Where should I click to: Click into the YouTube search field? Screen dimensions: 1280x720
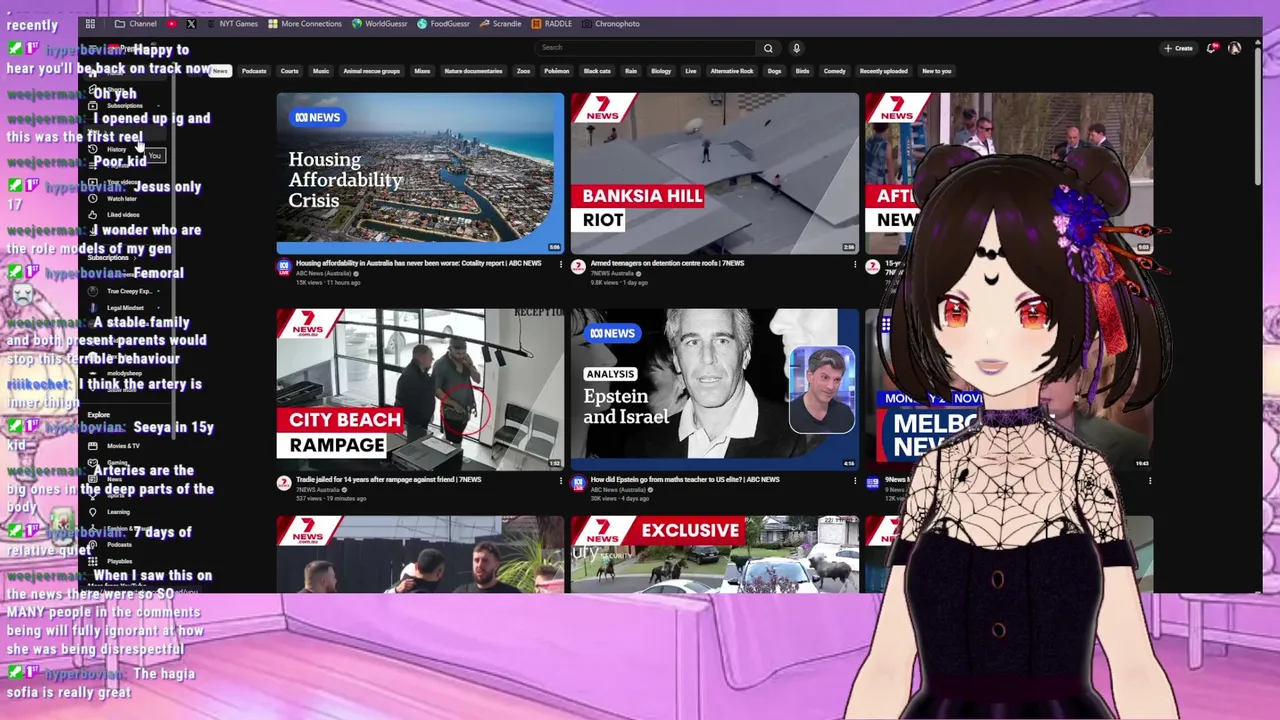click(x=646, y=48)
